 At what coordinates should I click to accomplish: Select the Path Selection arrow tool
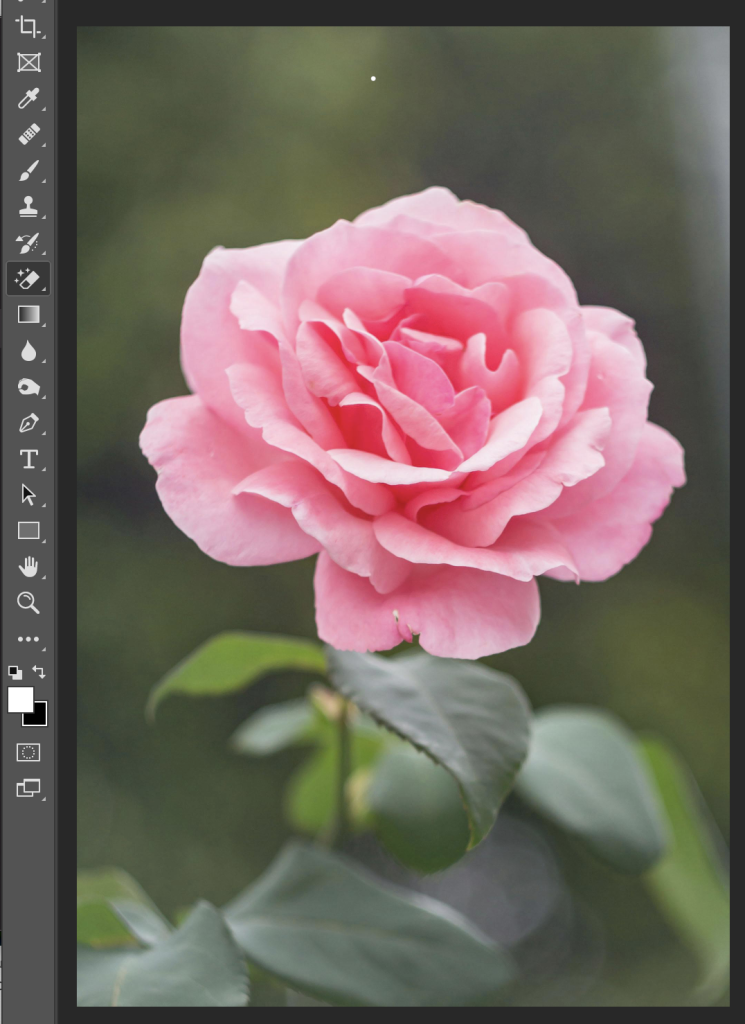pyautogui.click(x=28, y=495)
